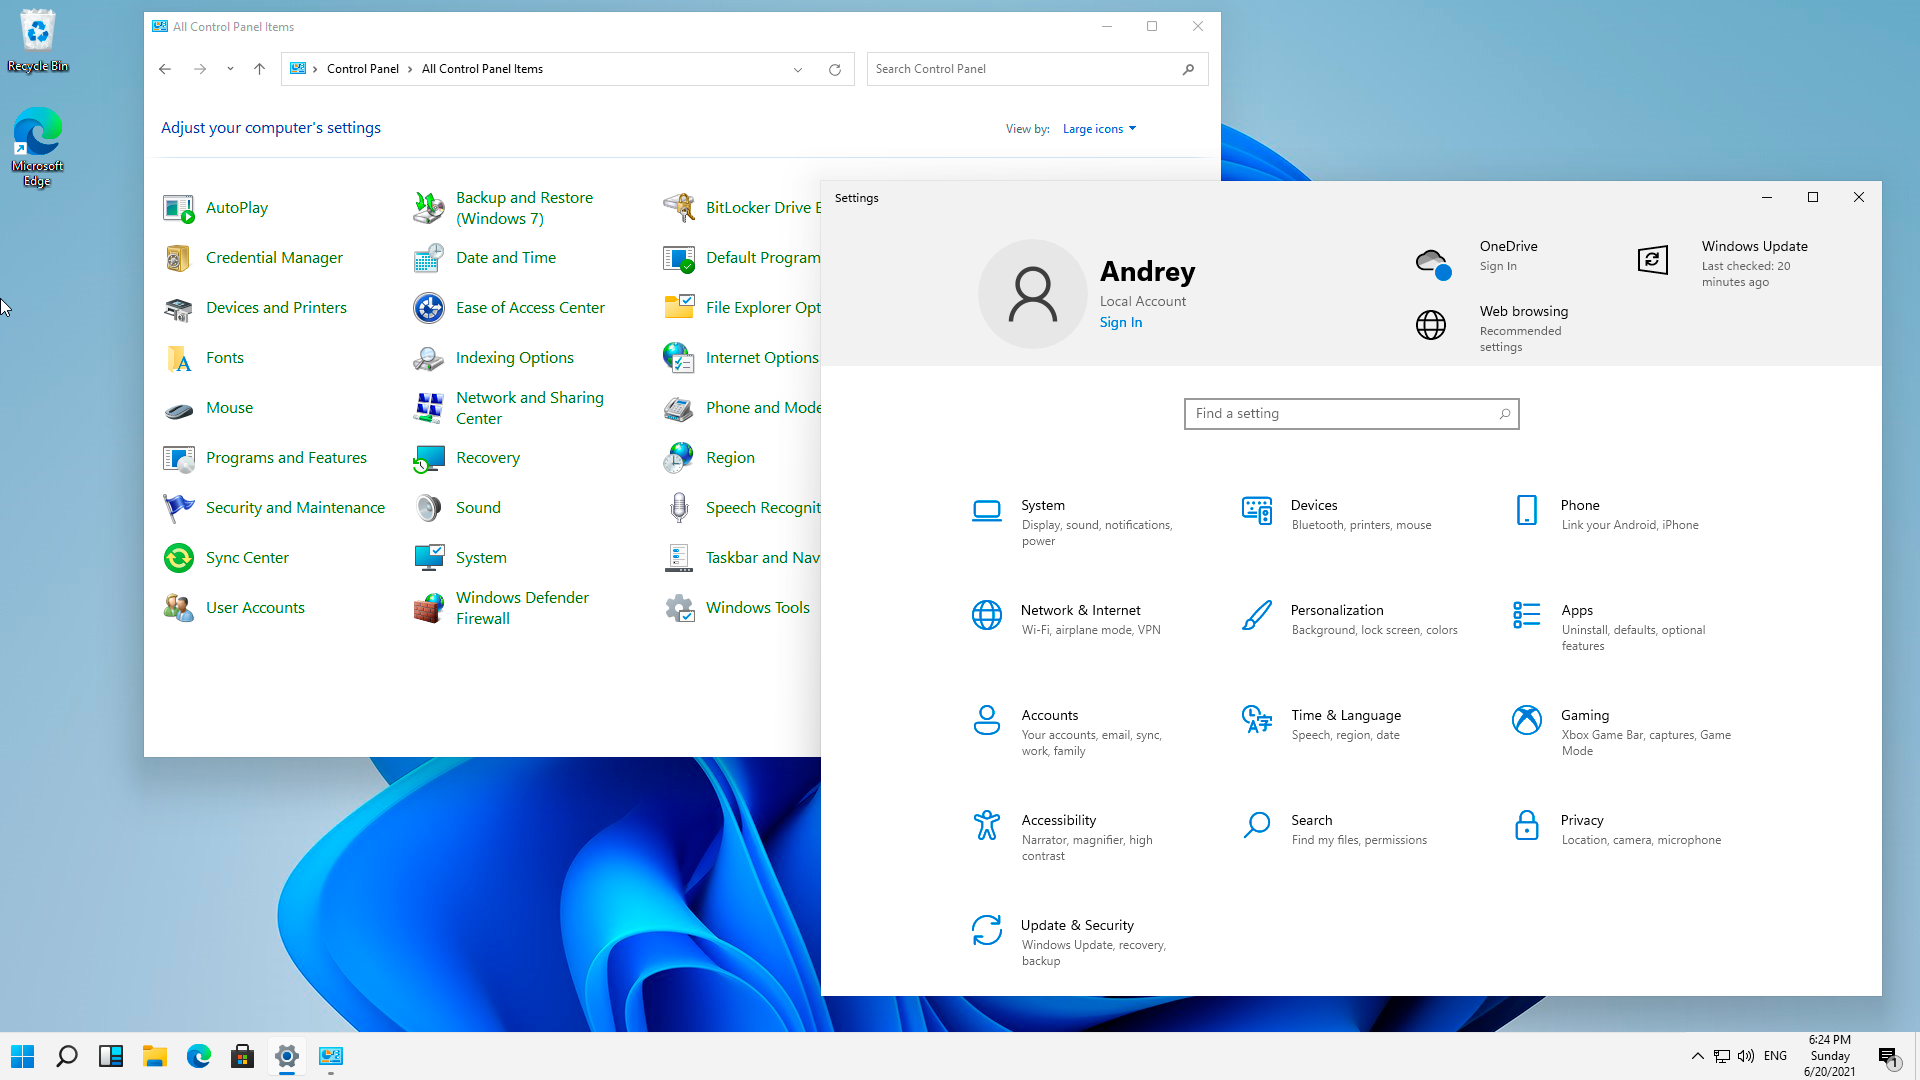Image resolution: width=1920 pixels, height=1080 pixels.
Task: Show hidden icons in system tray
Action: (1697, 1056)
